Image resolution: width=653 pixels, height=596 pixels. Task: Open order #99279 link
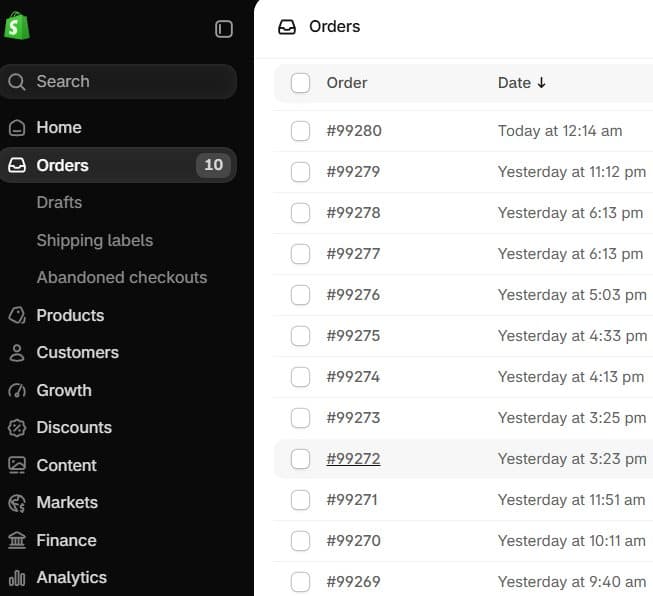click(x=353, y=172)
